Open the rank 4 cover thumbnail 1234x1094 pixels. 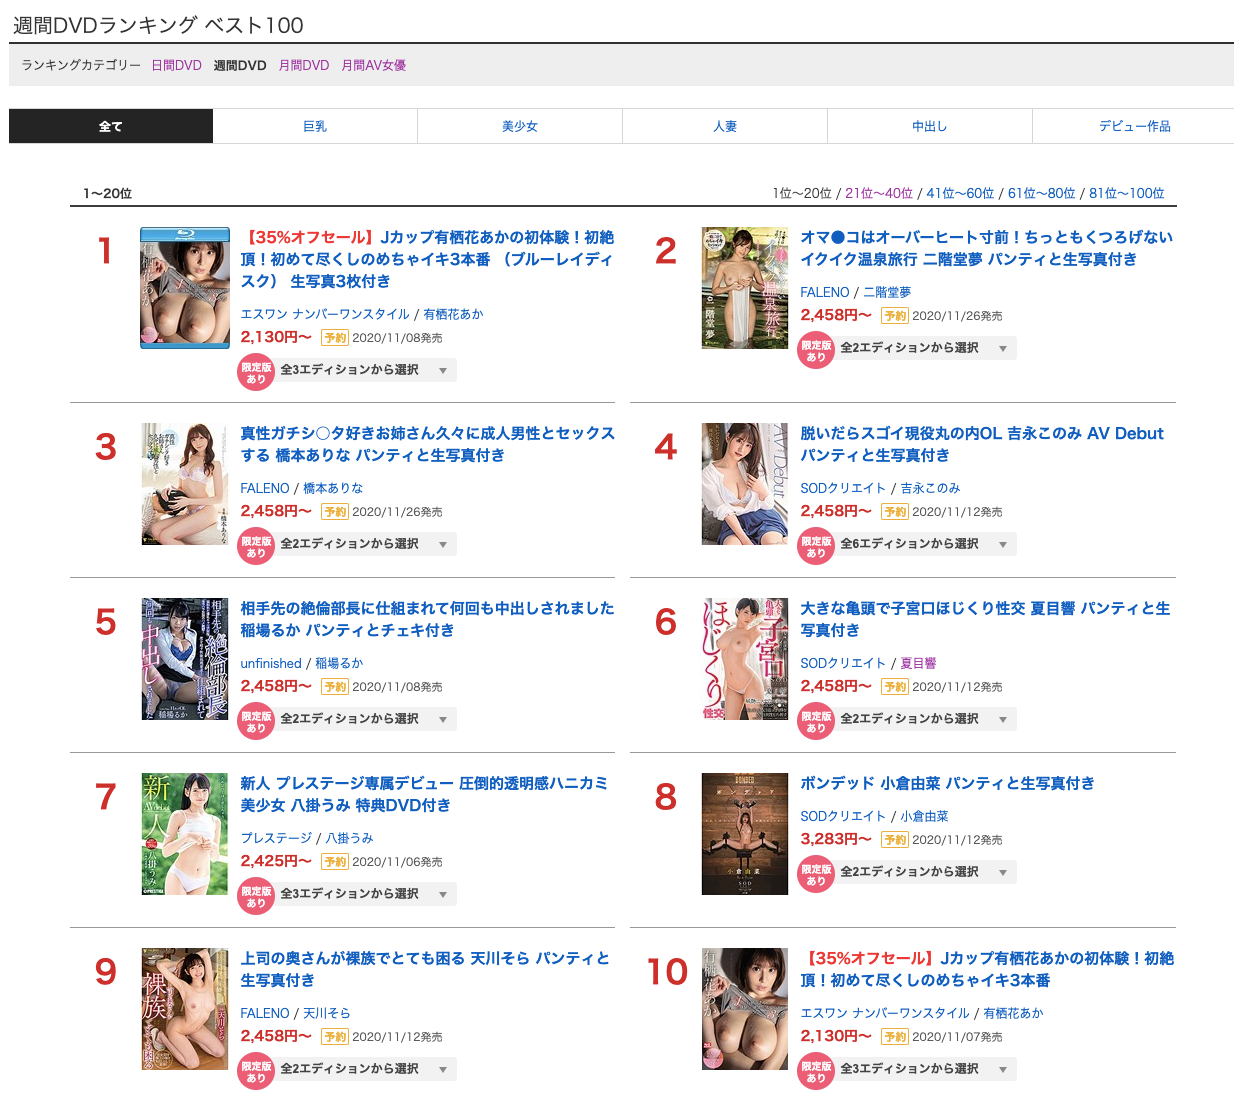(745, 484)
